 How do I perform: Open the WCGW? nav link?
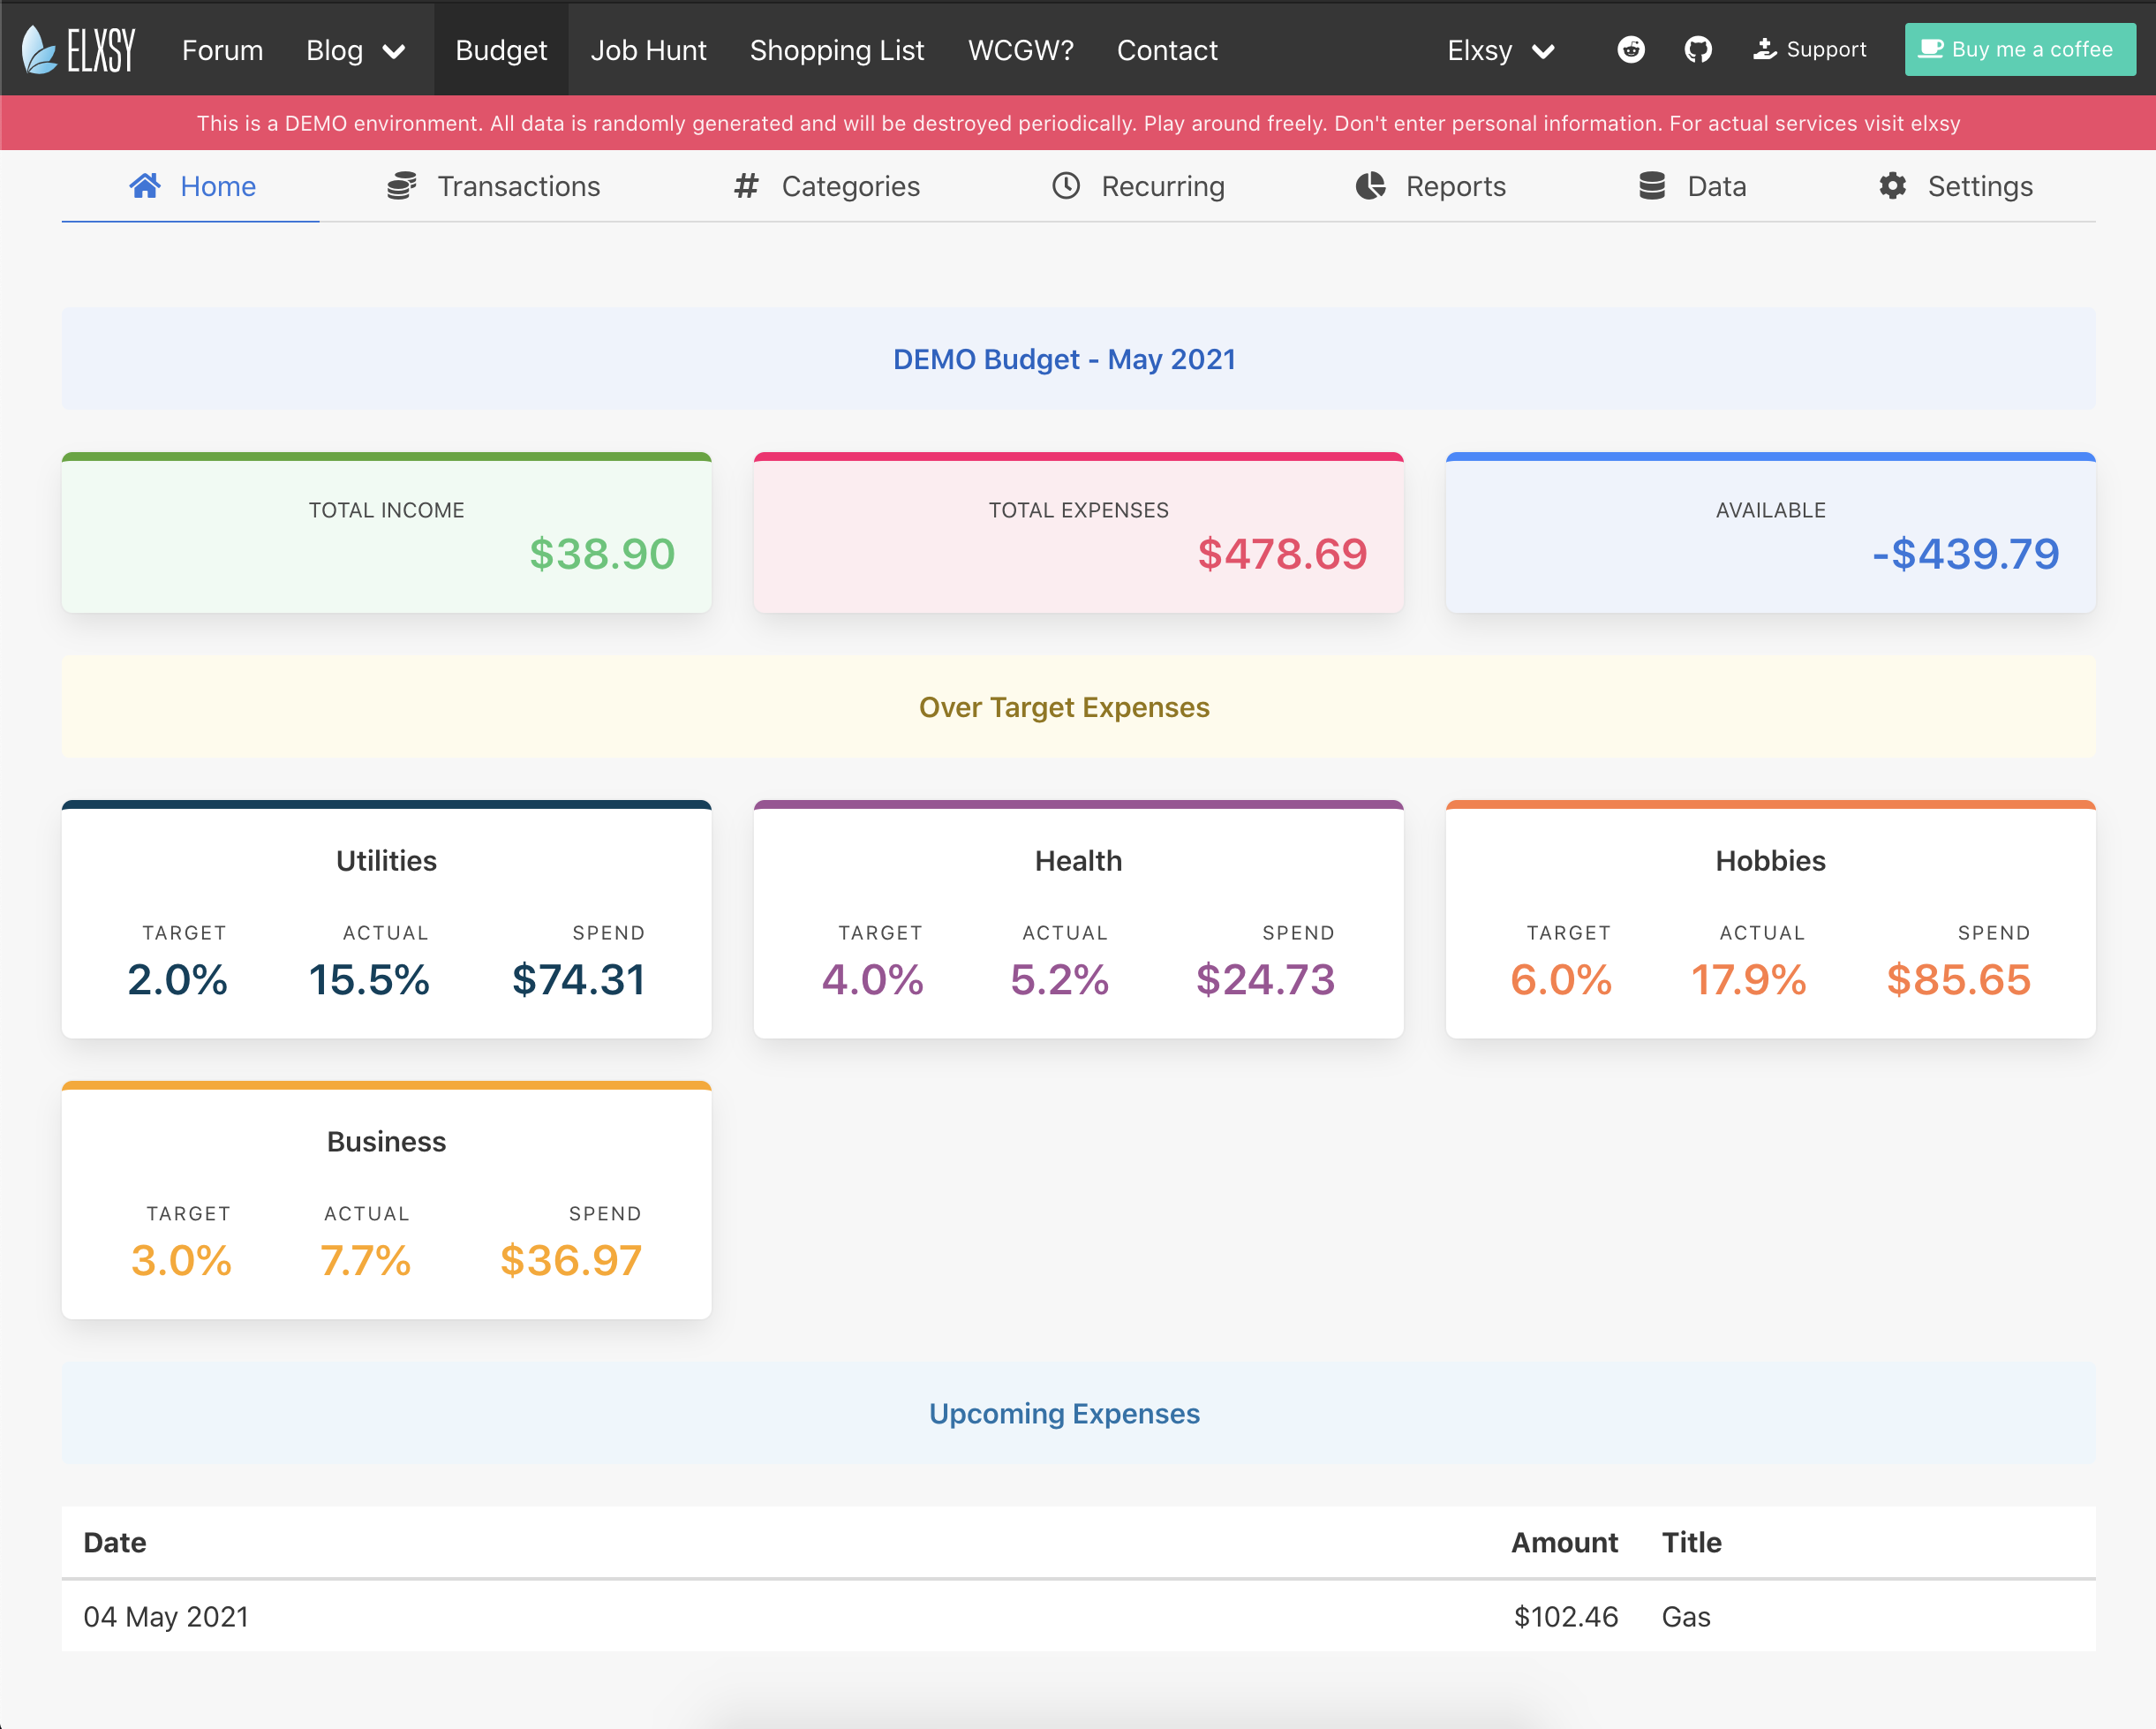[x=1020, y=50]
